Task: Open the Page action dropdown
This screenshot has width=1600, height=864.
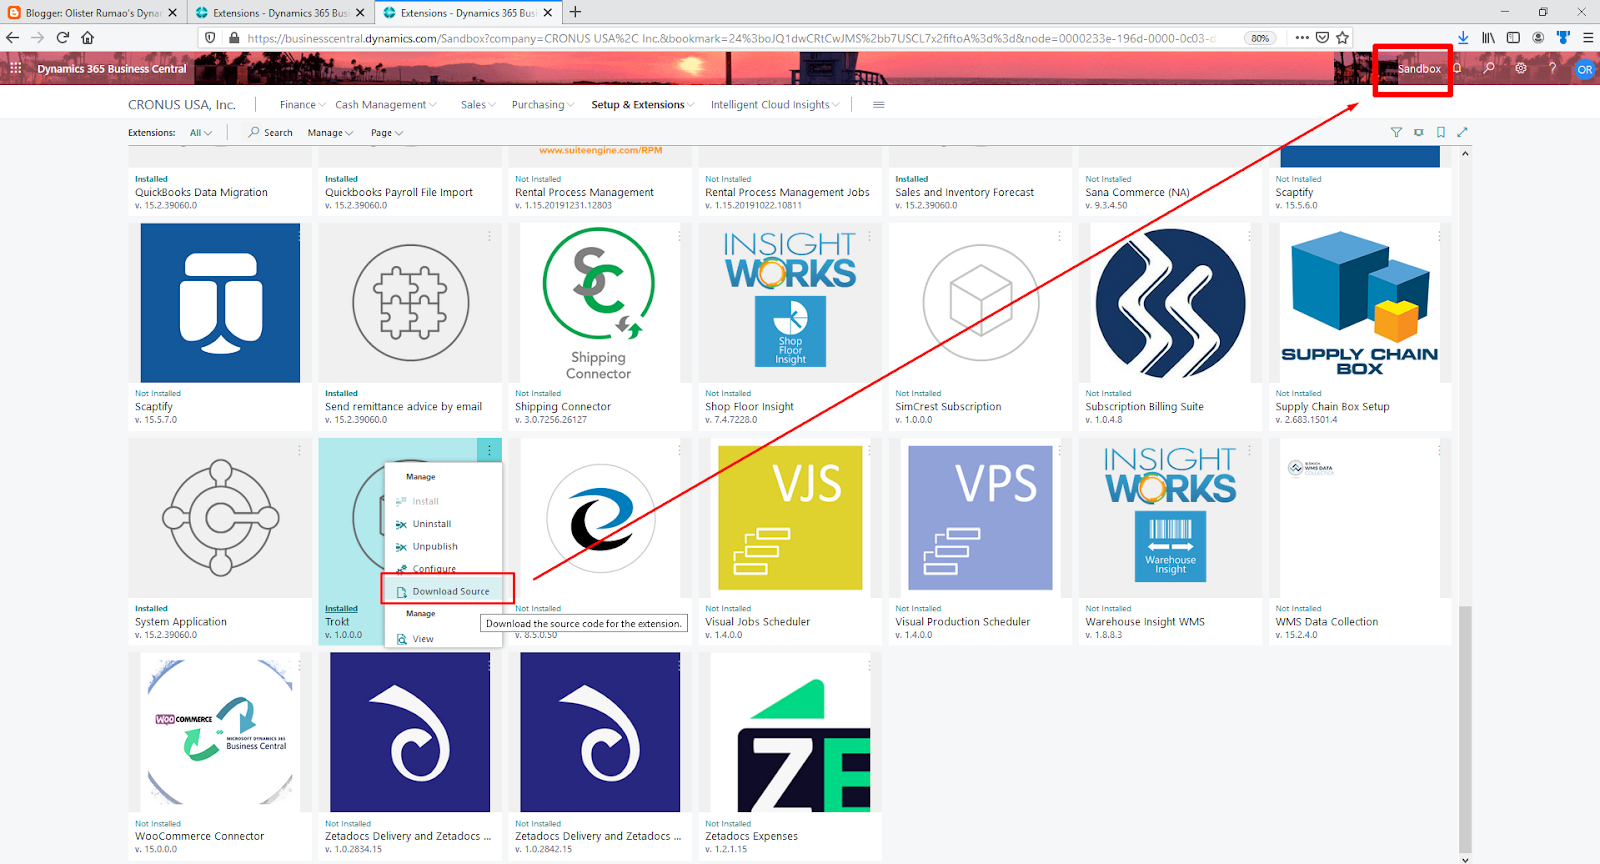Action: click(387, 133)
